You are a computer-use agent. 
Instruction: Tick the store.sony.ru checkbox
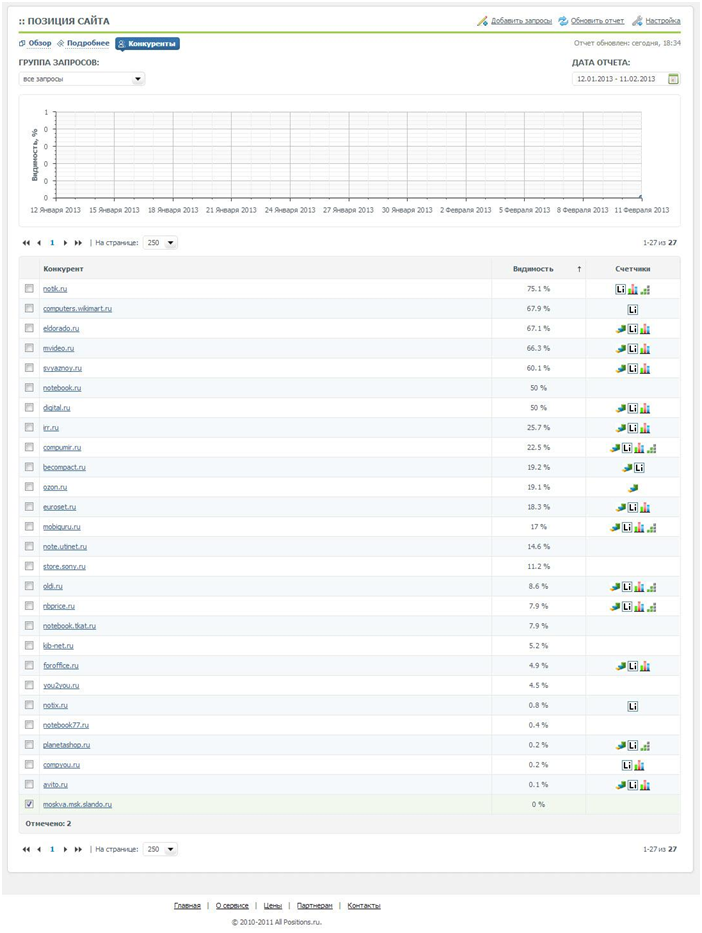(29, 566)
